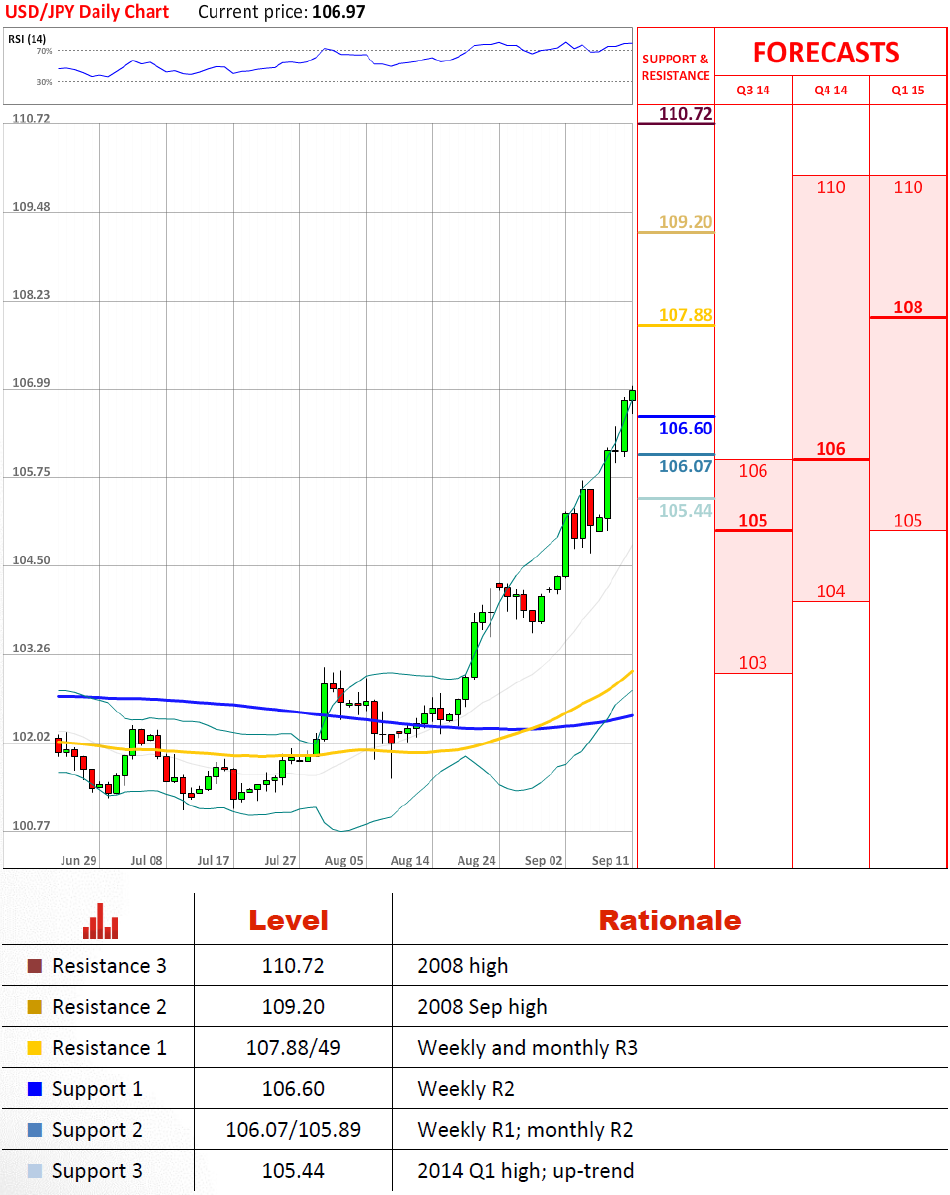Click the 107.88/49 level cell
This screenshot has width=950, height=1195.
(293, 1048)
